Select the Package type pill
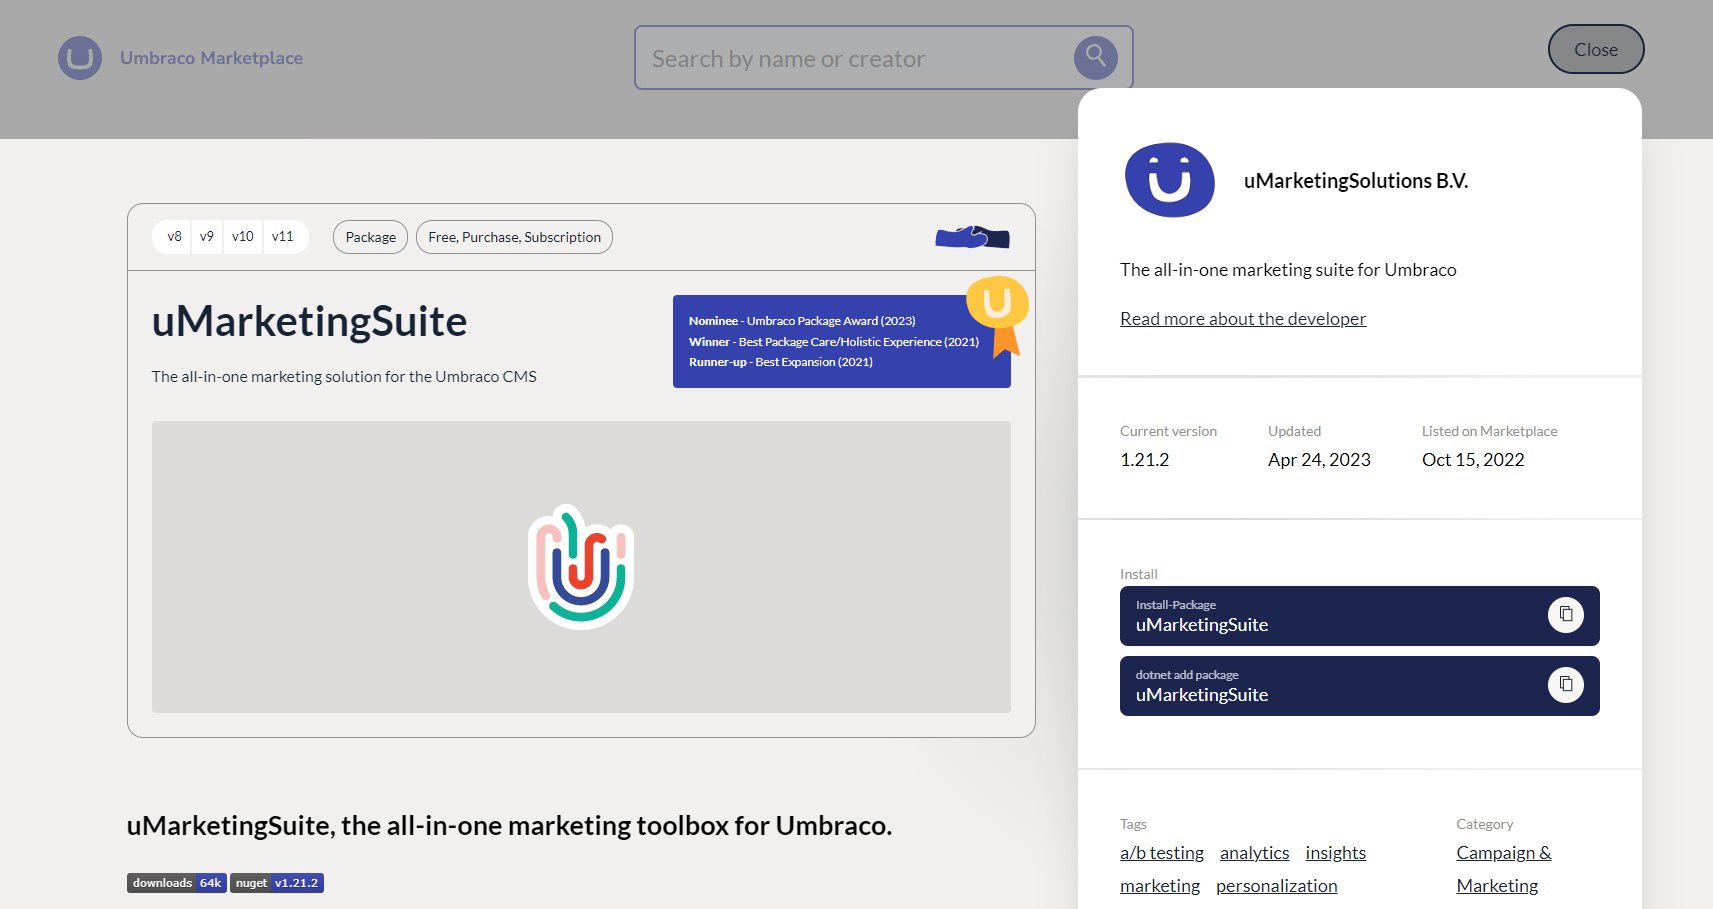The height and width of the screenshot is (909, 1713). pyautogui.click(x=370, y=237)
